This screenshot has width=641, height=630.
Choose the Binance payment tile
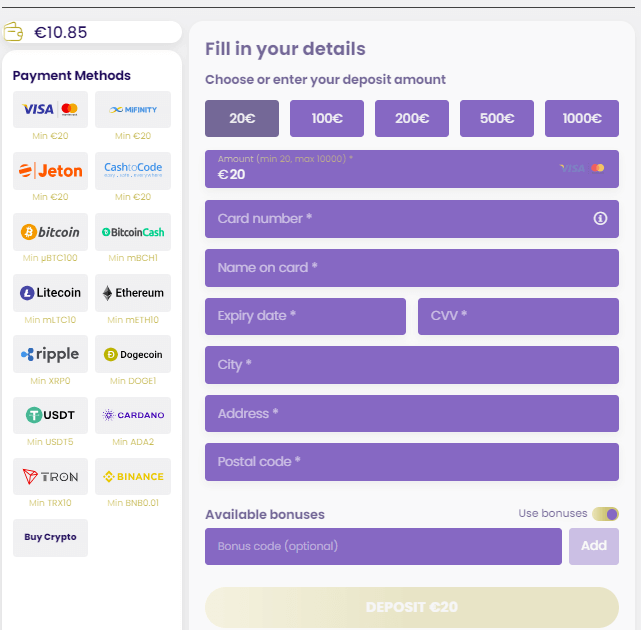coord(133,476)
